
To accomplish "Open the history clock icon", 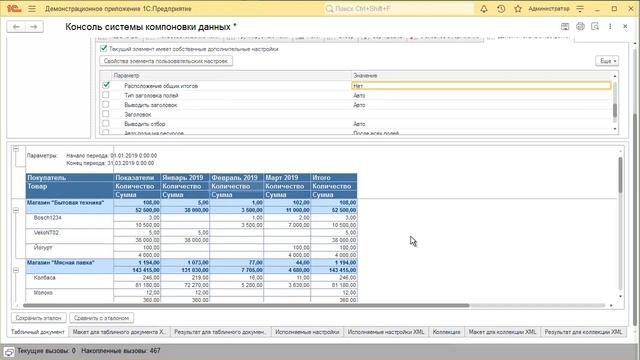I will [x=501, y=9].
